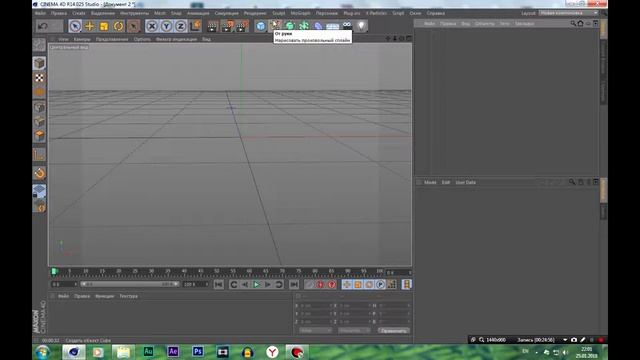640x360 pixels.
Task: Open the MoGraph menu
Action: pyautogui.click(x=300, y=13)
